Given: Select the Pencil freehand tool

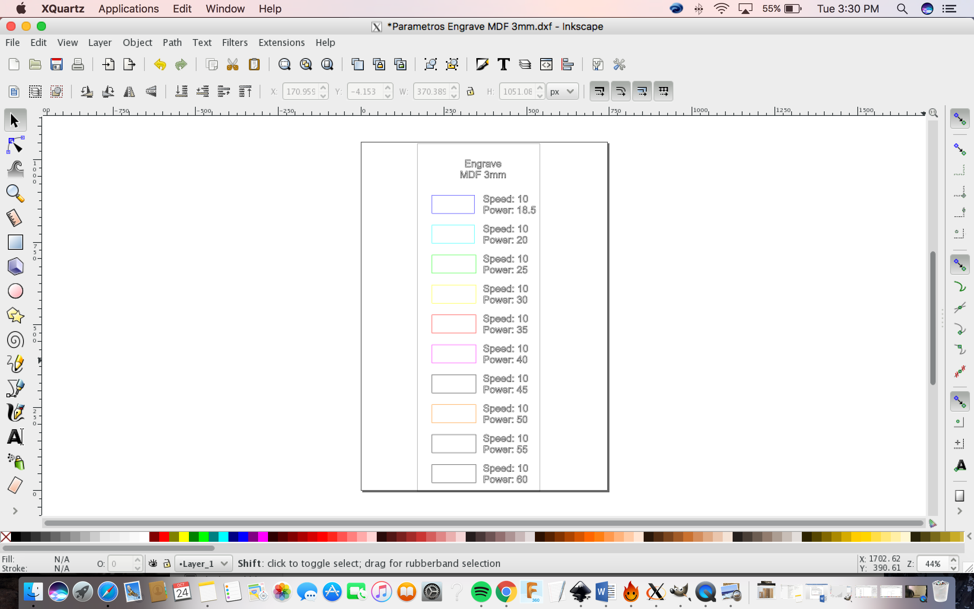Looking at the screenshot, I should coord(16,364).
